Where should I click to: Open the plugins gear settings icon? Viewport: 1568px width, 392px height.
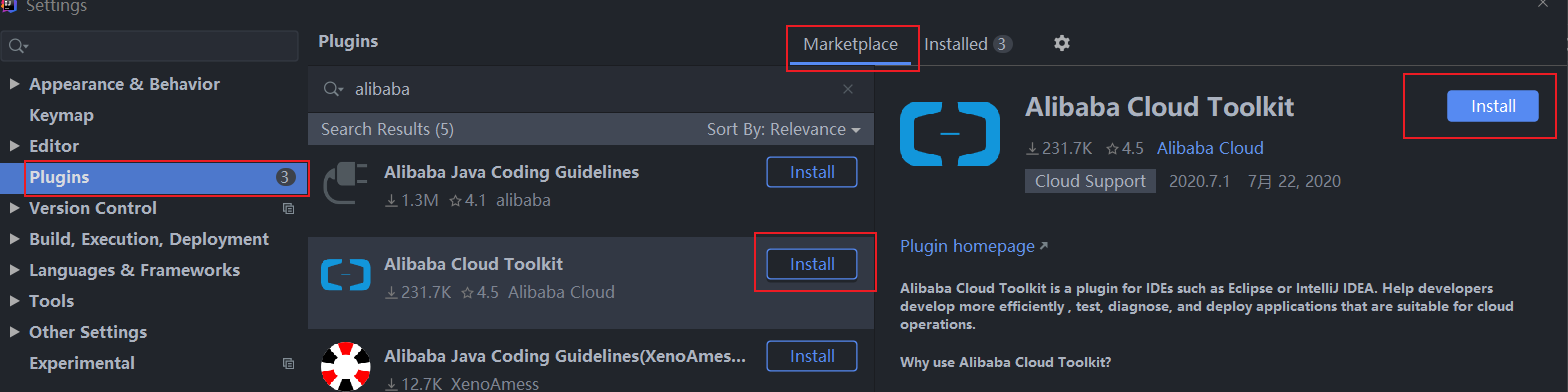click(x=1062, y=43)
